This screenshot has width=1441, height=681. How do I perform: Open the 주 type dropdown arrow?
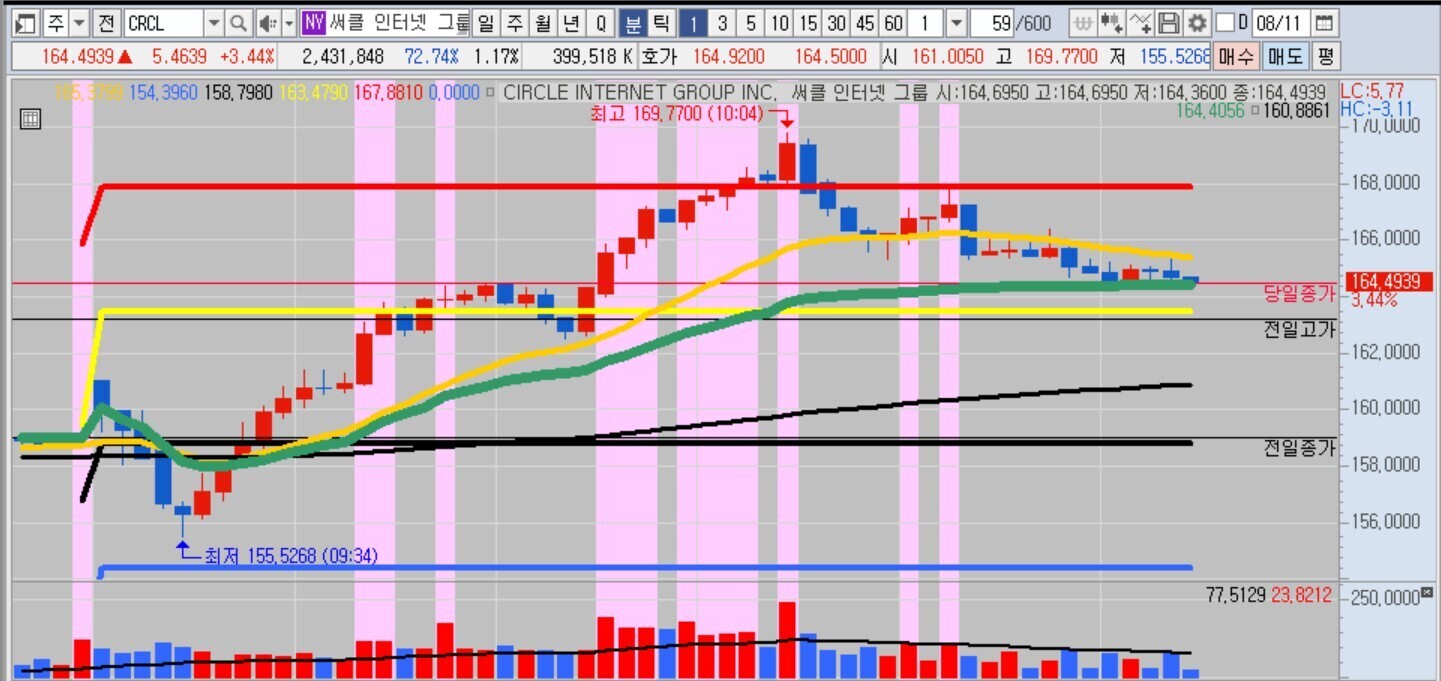80,22
